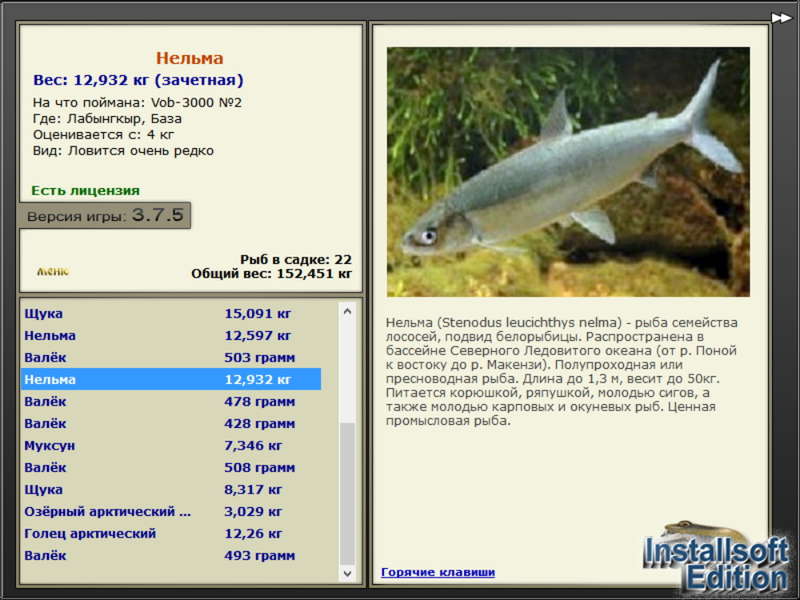The height and width of the screenshot is (600, 800).
Task: Open the Горячие клавиши link
Action: tap(438, 572)
